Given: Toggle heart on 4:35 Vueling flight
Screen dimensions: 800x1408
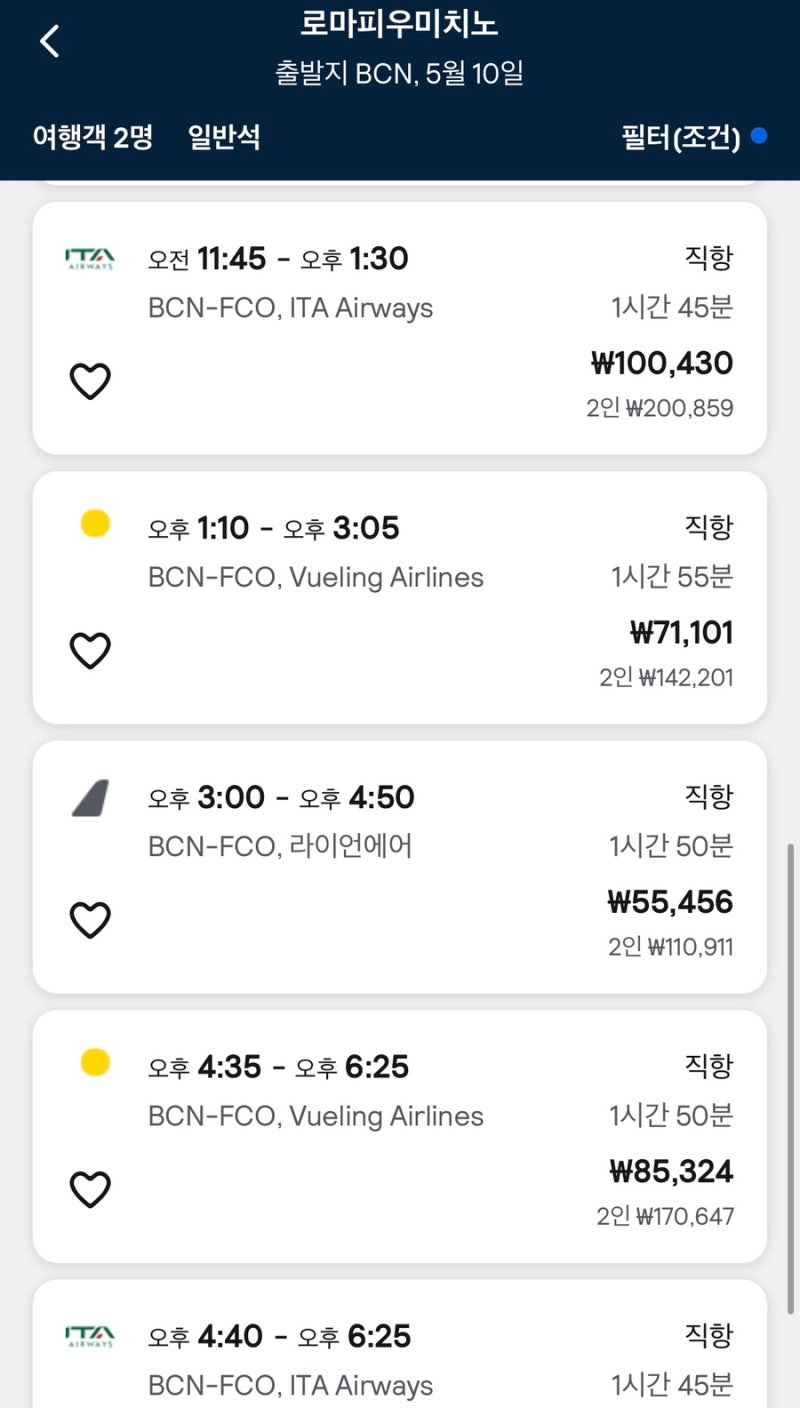Looking at the screenshot, I should coord(90,1190).
